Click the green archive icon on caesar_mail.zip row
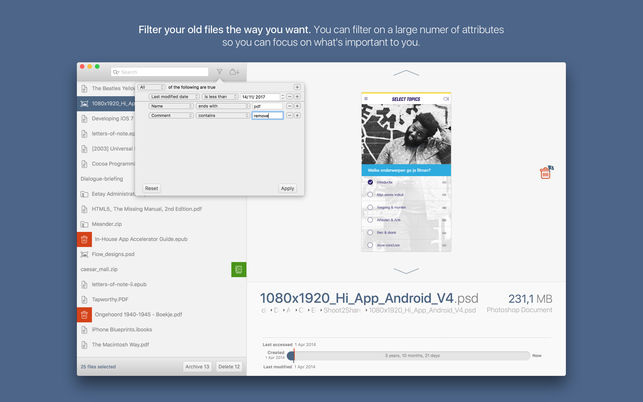Screen dimensions: 643x402 coord(239,270)
